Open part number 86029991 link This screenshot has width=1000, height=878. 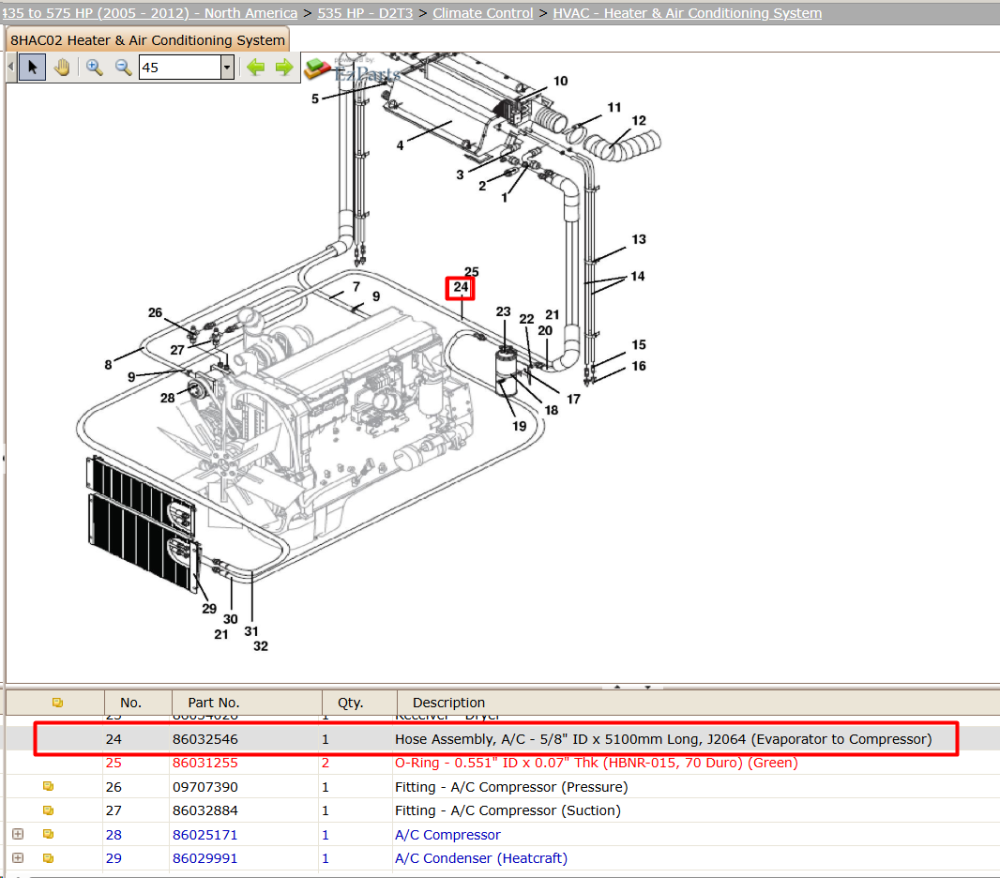(205, 858)
